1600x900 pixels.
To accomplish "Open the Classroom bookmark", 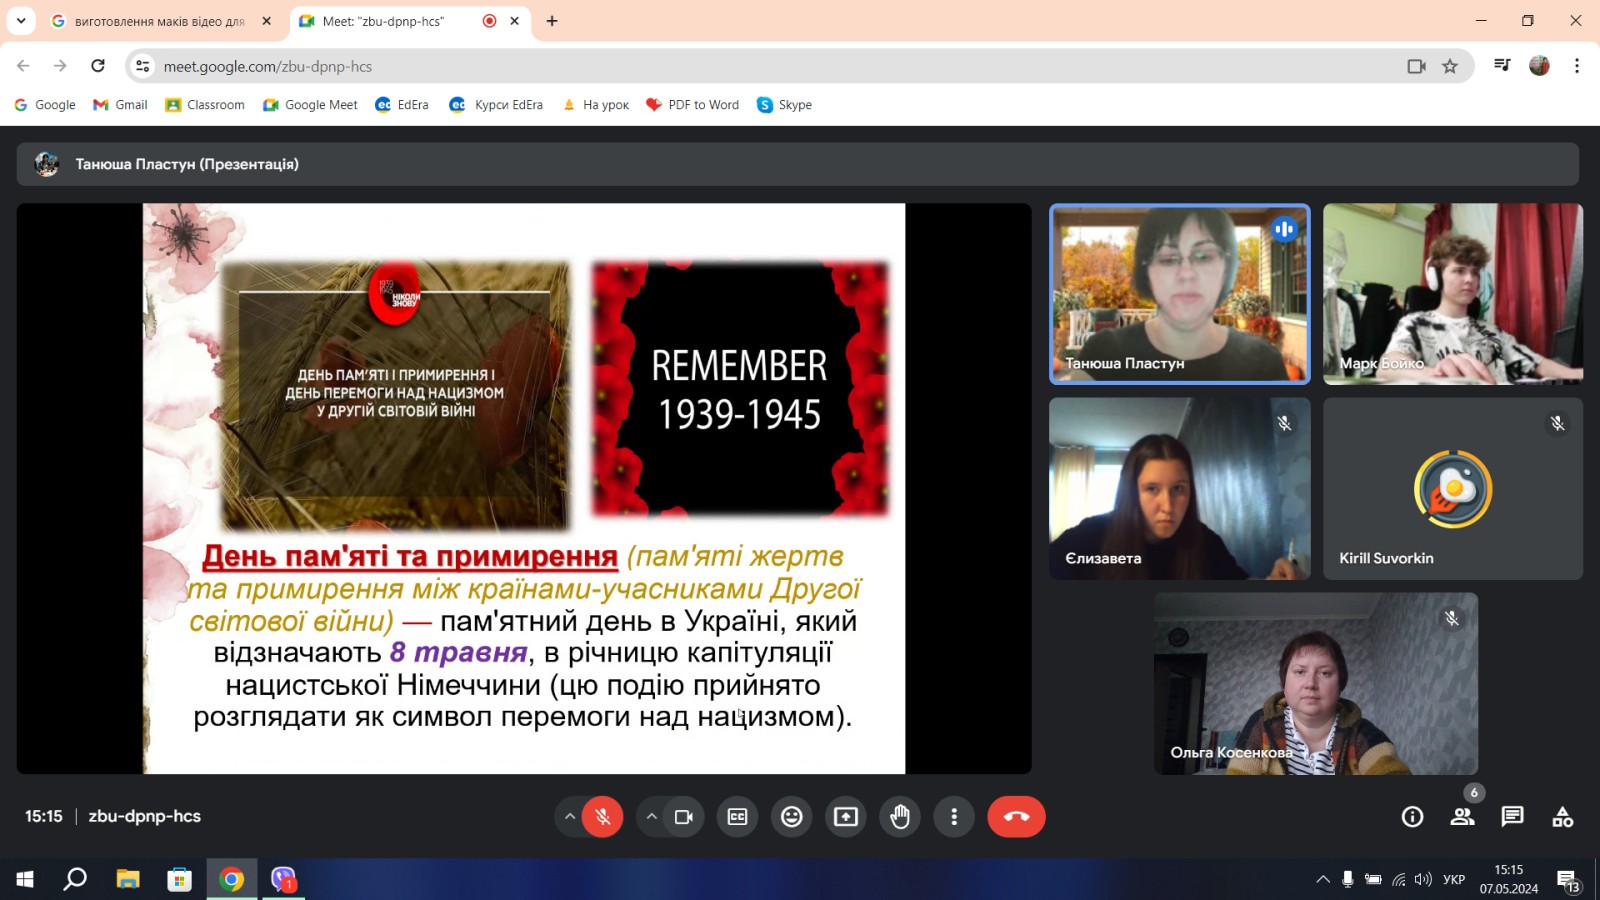I will pyautogui.click(x=205, y=105).
